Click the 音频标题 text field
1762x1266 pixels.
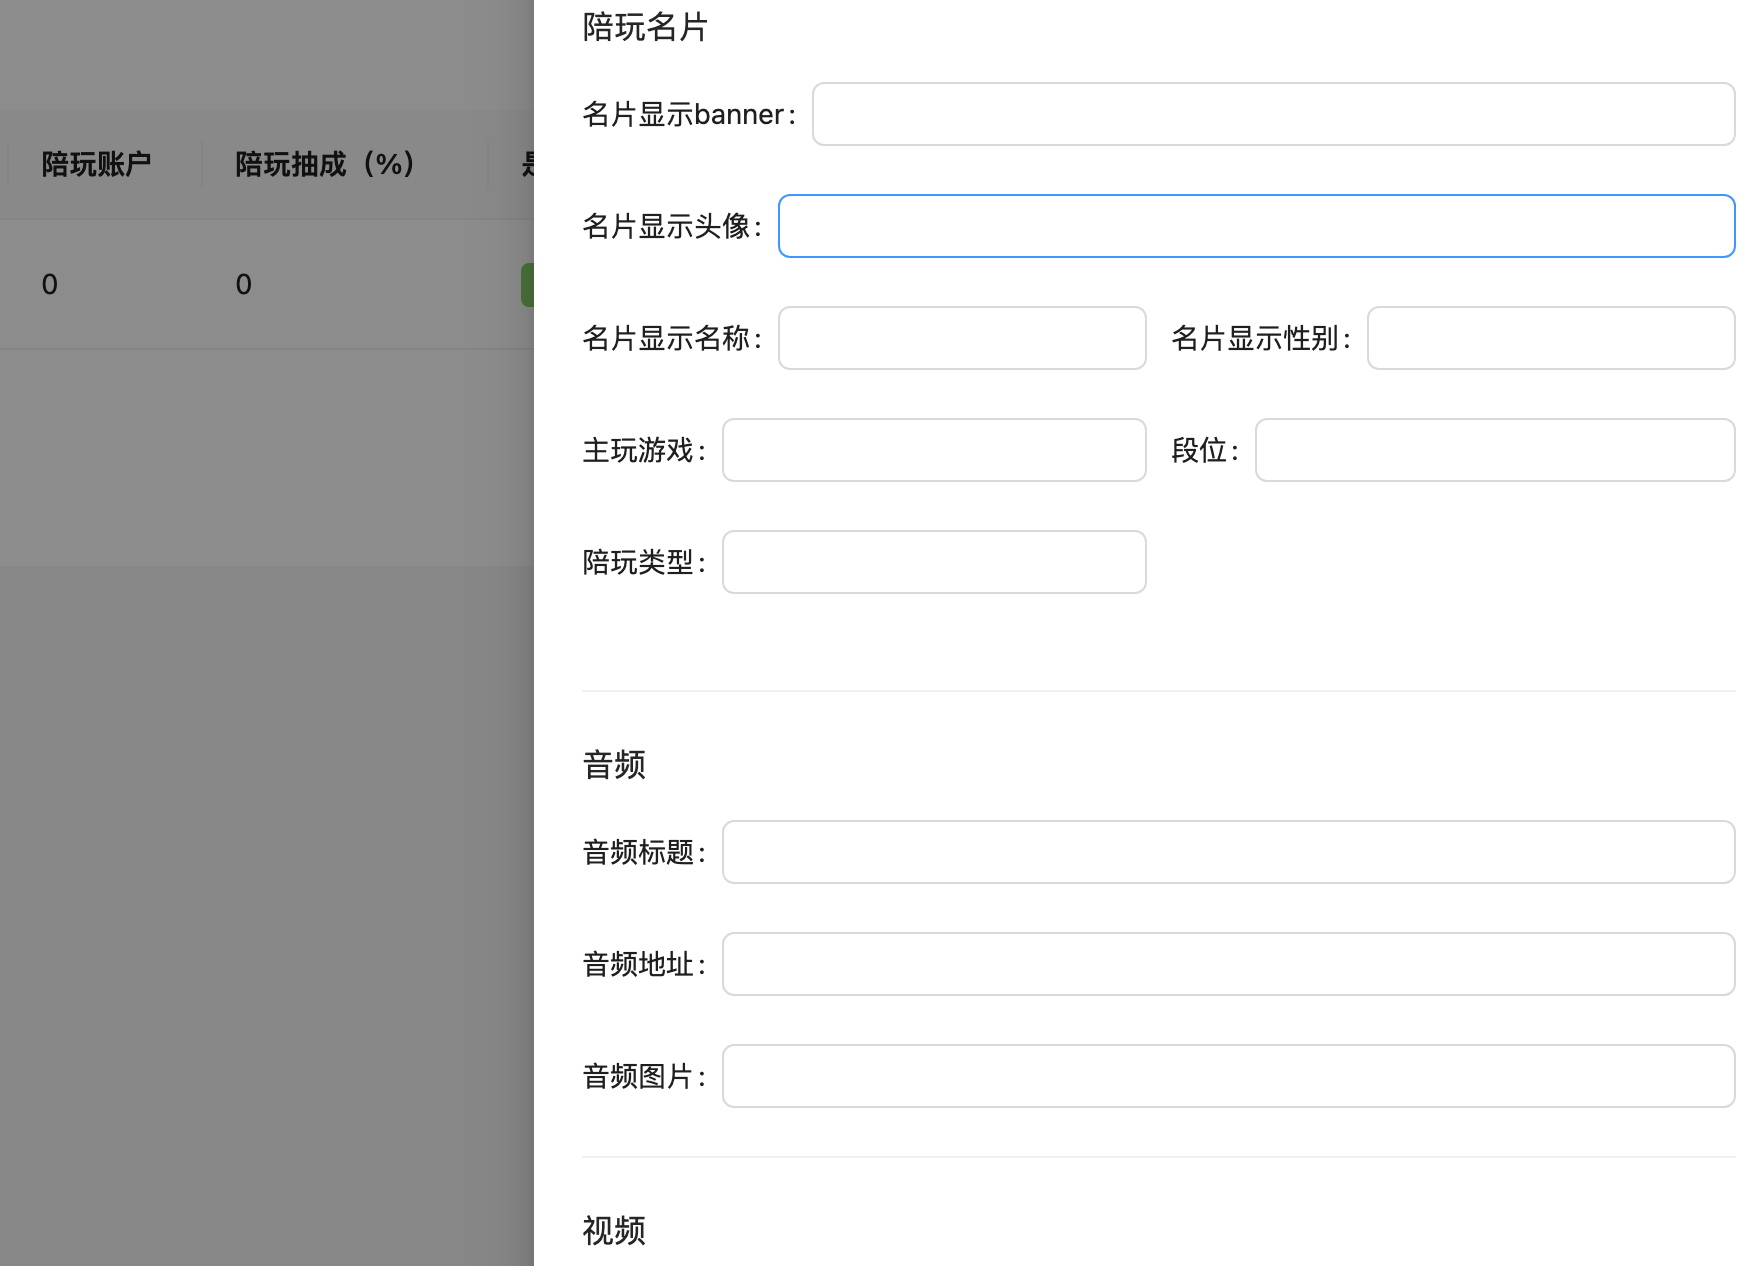(x=1228, y=852)
